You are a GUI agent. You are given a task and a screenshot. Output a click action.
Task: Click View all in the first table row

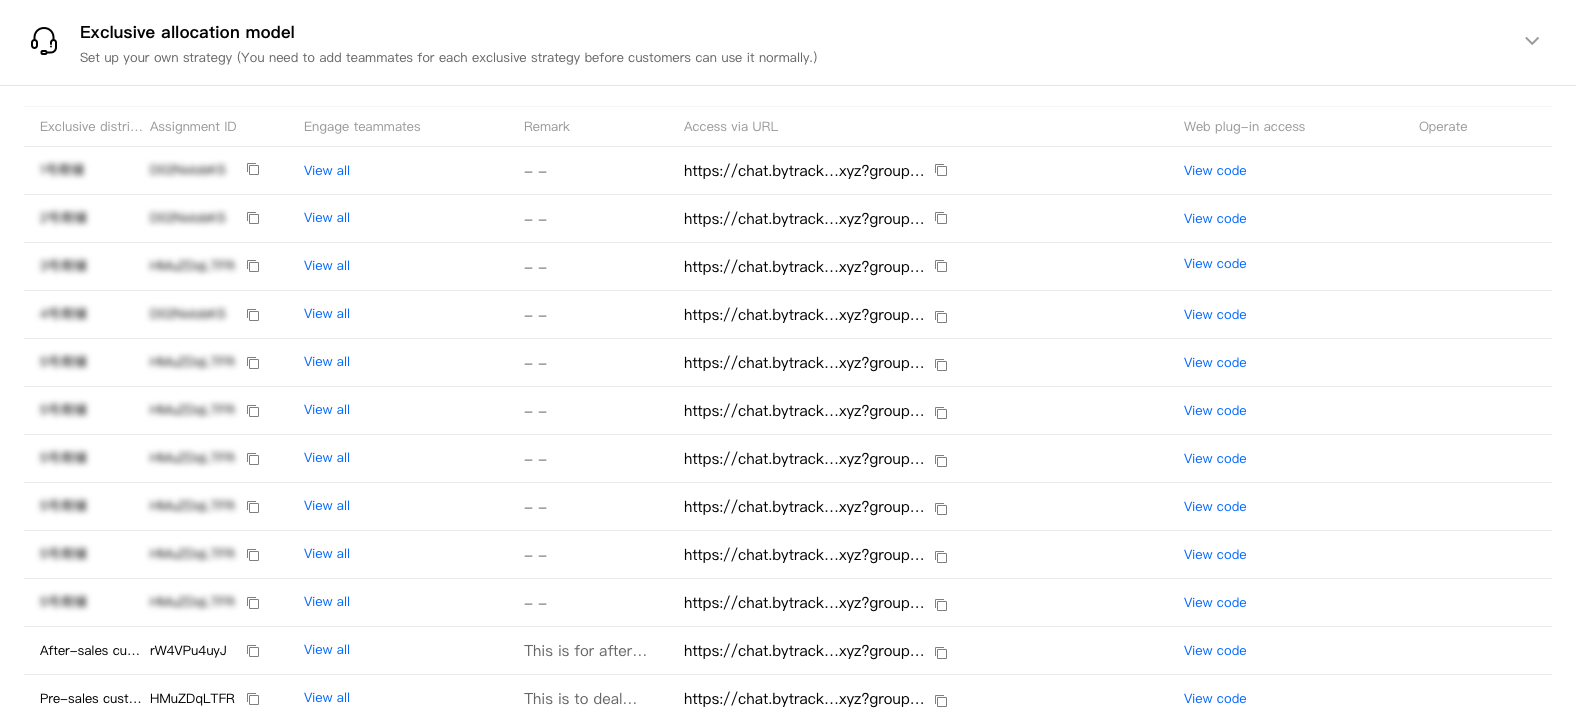(327, 171)
